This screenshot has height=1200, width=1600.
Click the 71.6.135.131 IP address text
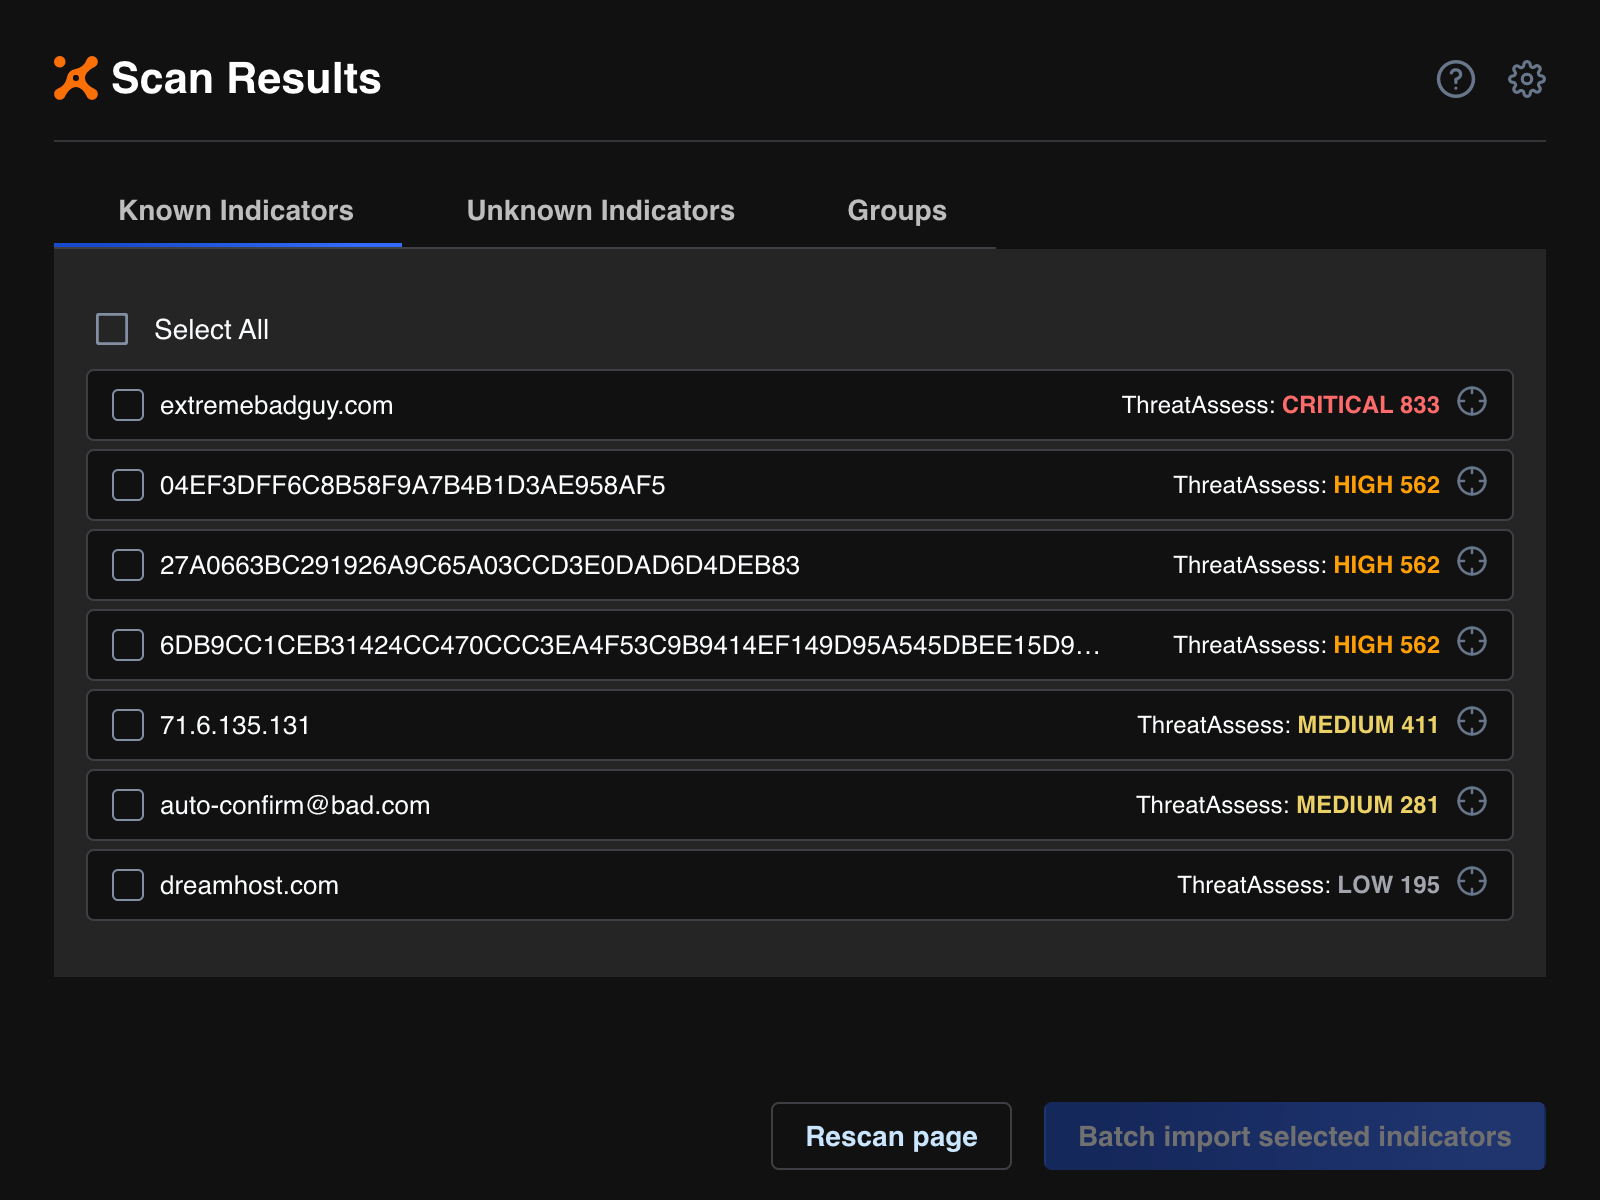(x=235, y=725)
